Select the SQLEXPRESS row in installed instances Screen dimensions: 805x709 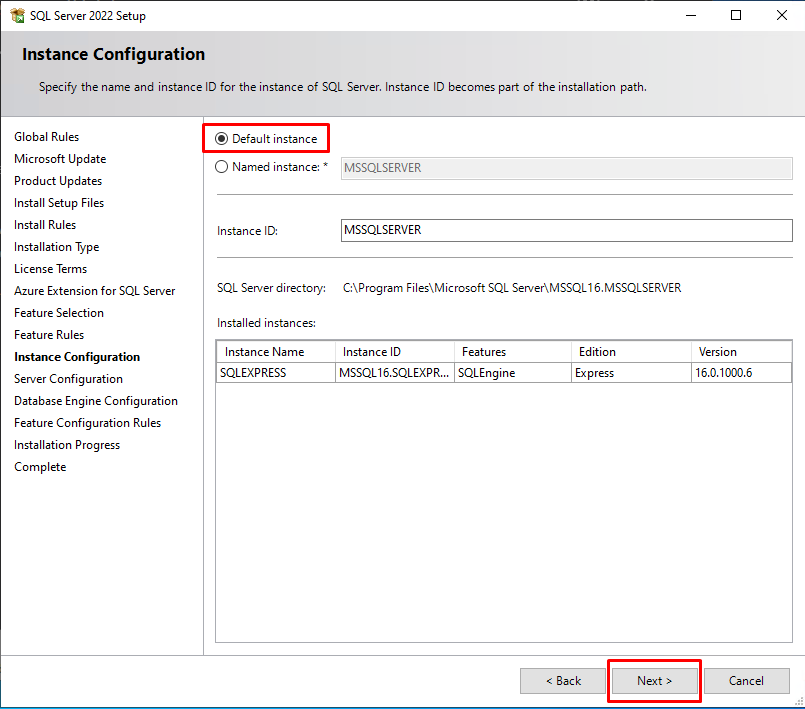(275, 373)
